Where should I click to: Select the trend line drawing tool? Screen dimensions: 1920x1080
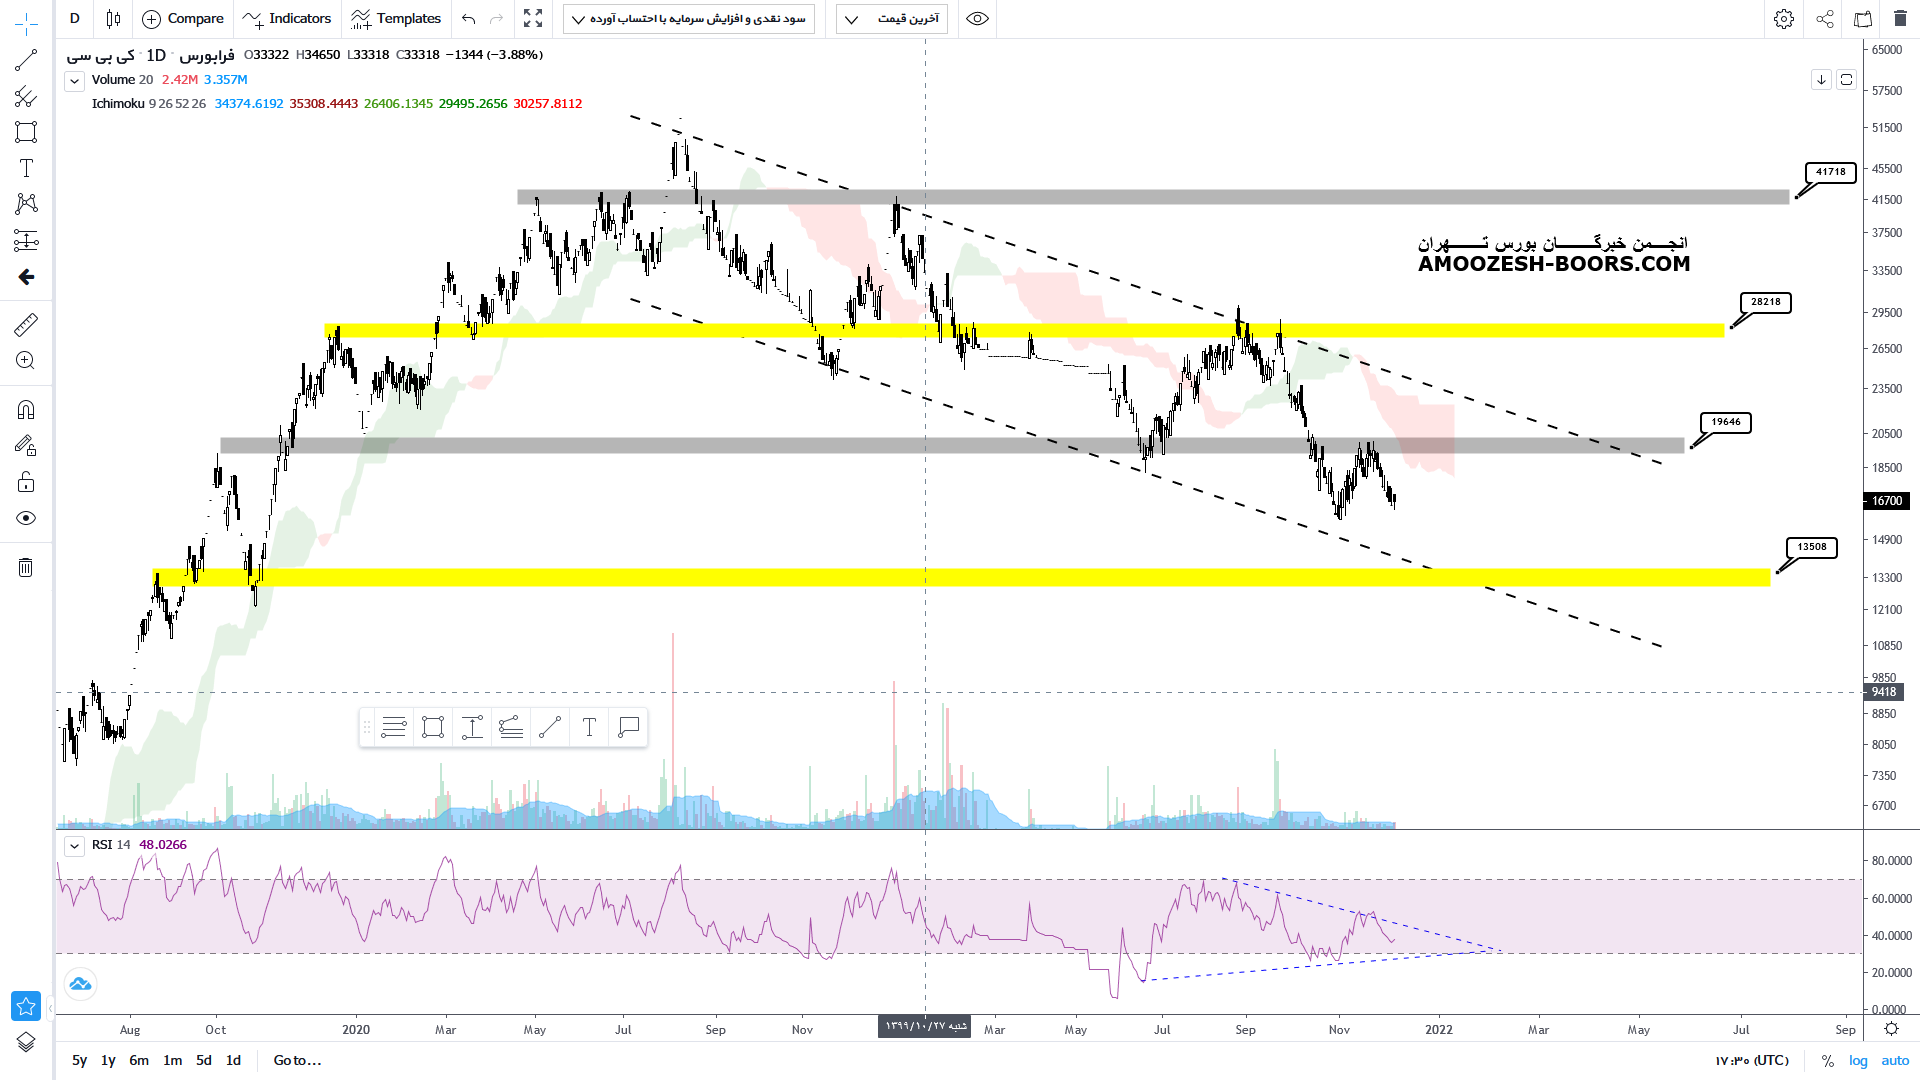[x=26, y=60]
